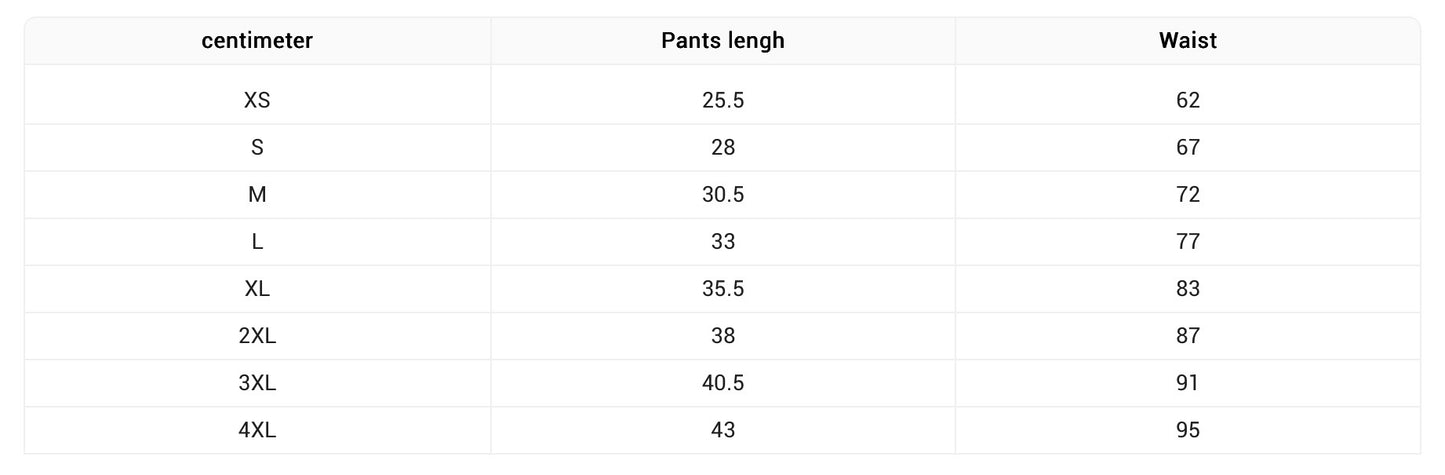Screen dimensions: 1445x475
Task: Select the XS size cell
Action: [x=257, y=100]
